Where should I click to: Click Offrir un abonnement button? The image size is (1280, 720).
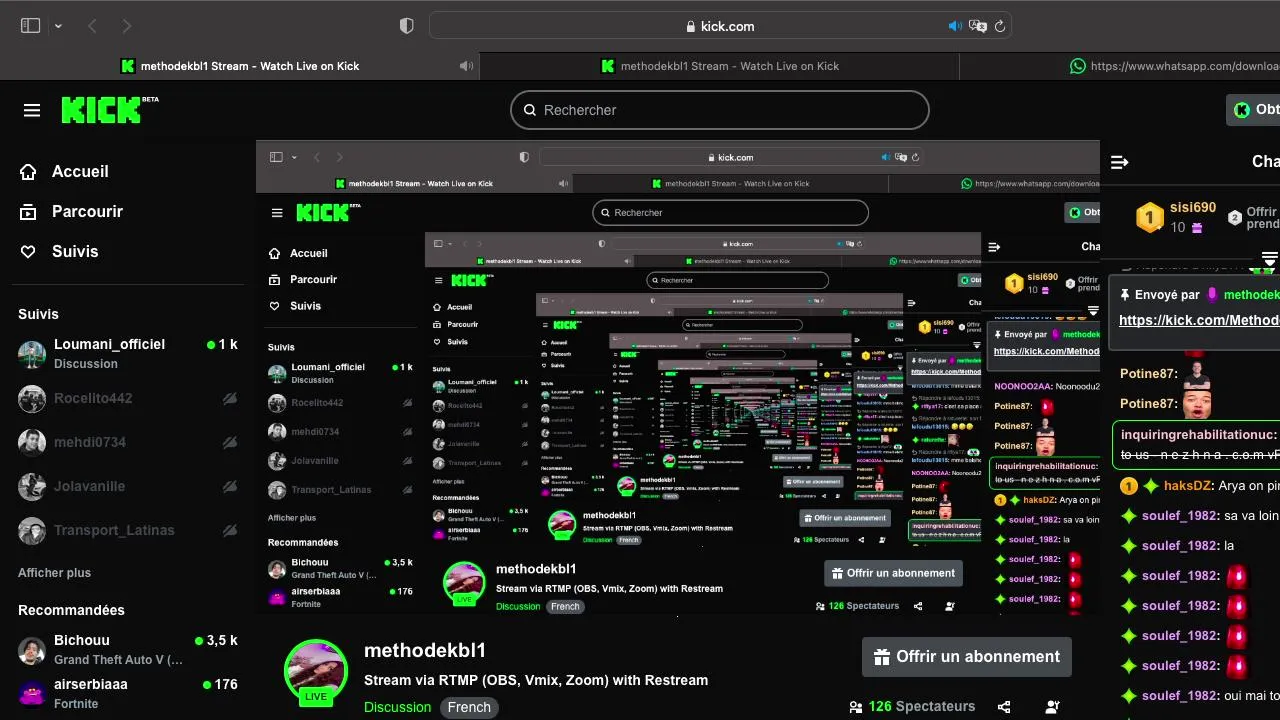(x=966, y=657)
